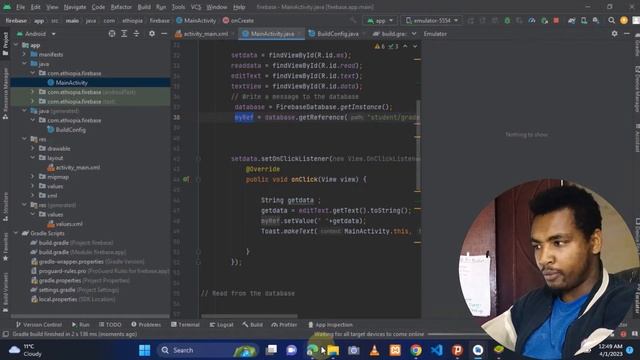Open Visual Studio Code from taskbar

437,350
